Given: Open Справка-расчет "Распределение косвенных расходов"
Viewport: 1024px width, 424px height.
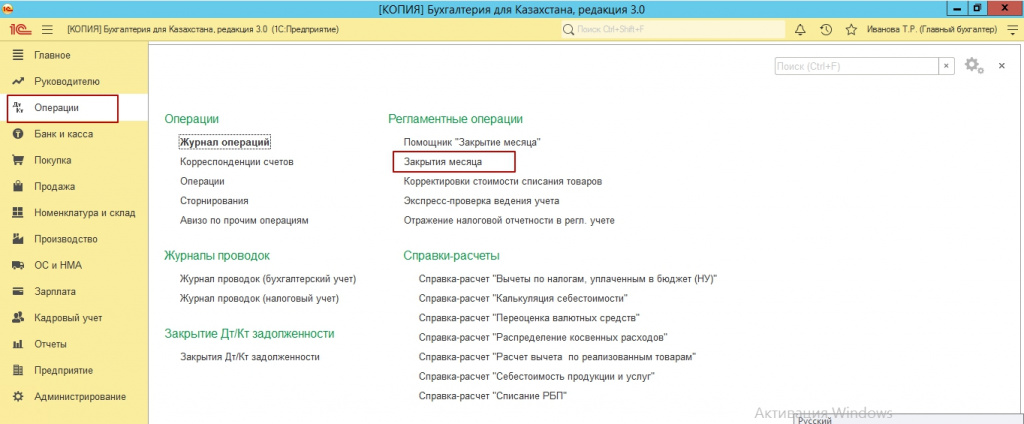Looking at the screenshot, I should point(543,338).
